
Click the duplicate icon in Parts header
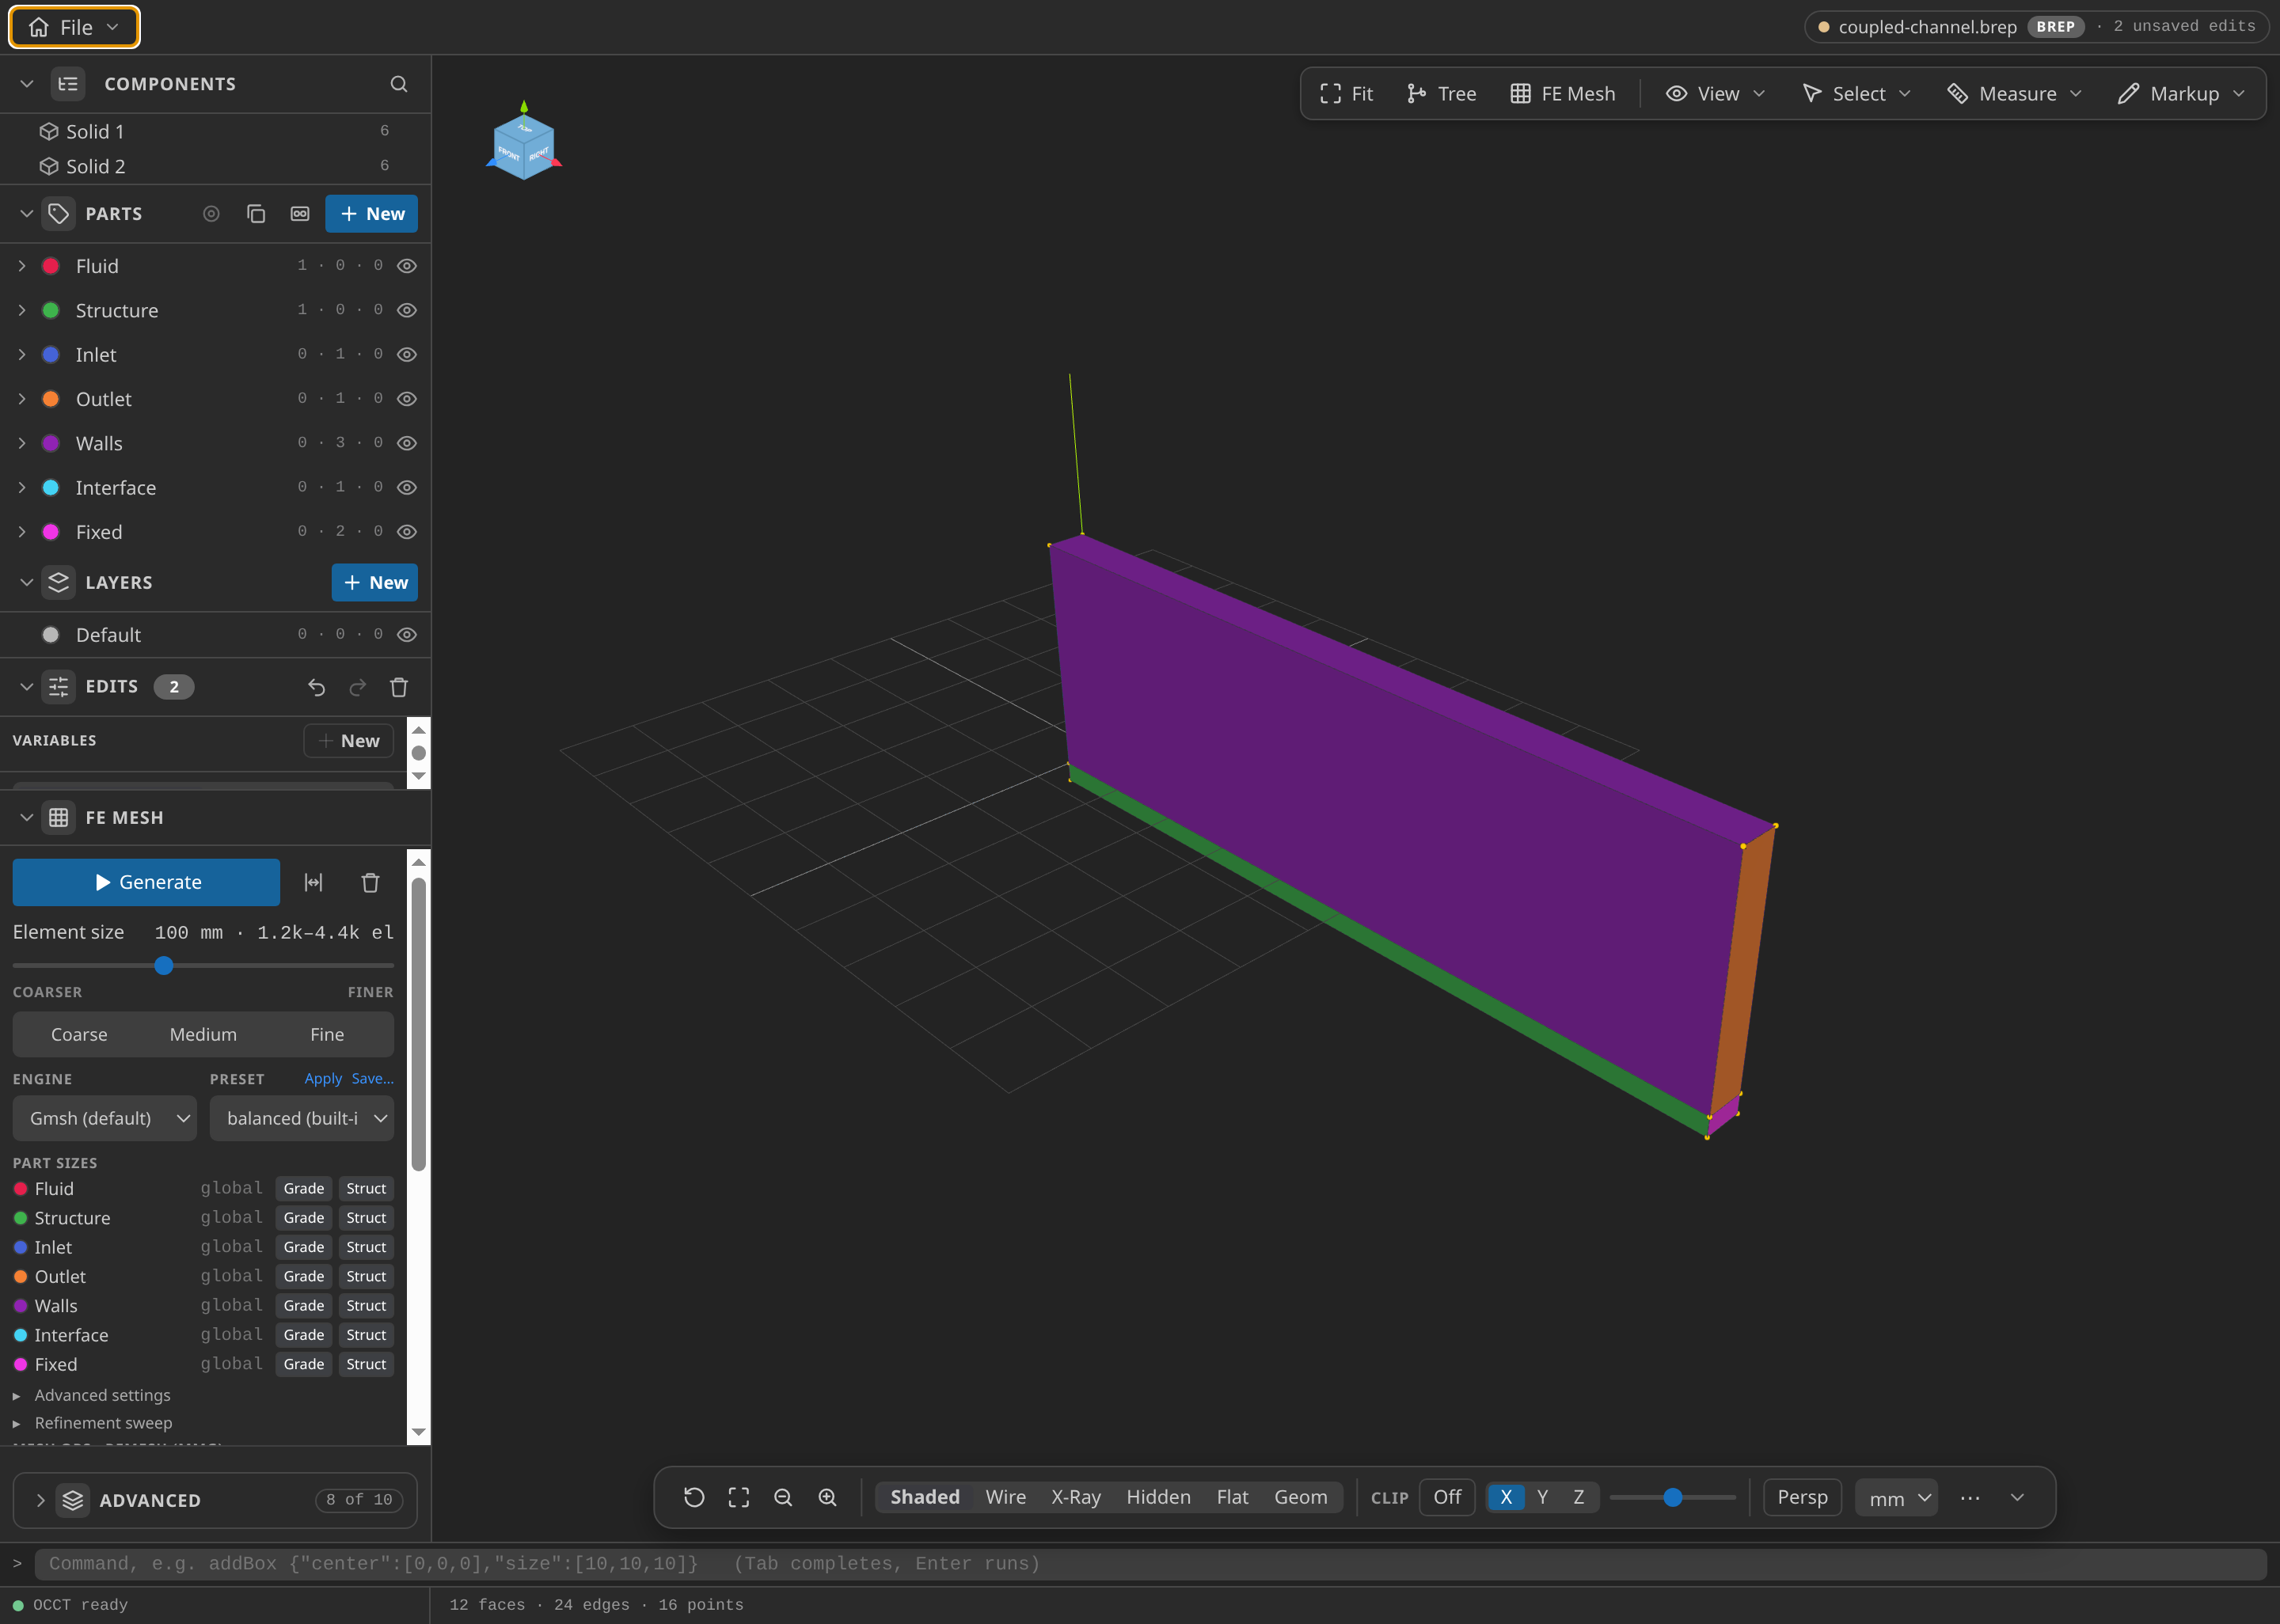(256, 214)
